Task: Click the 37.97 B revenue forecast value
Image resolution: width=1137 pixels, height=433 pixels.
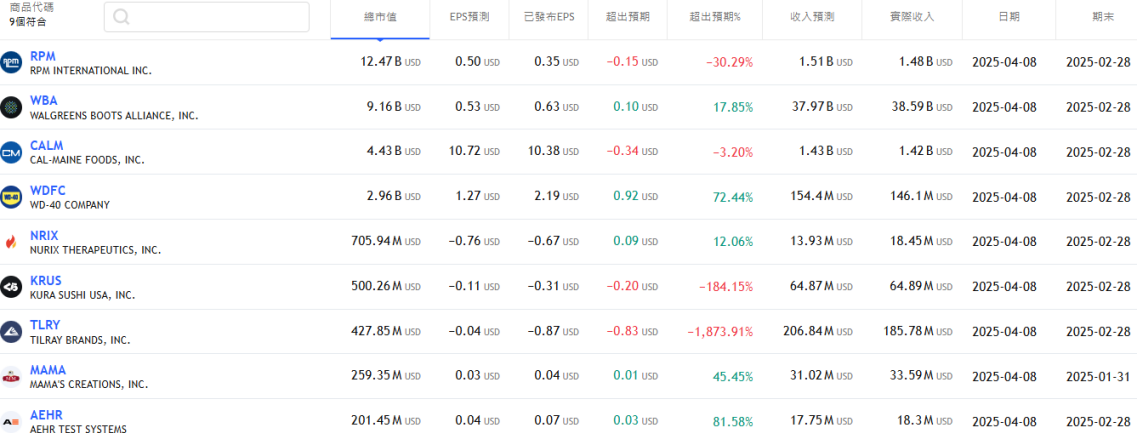Action: [x=822, y=107]
